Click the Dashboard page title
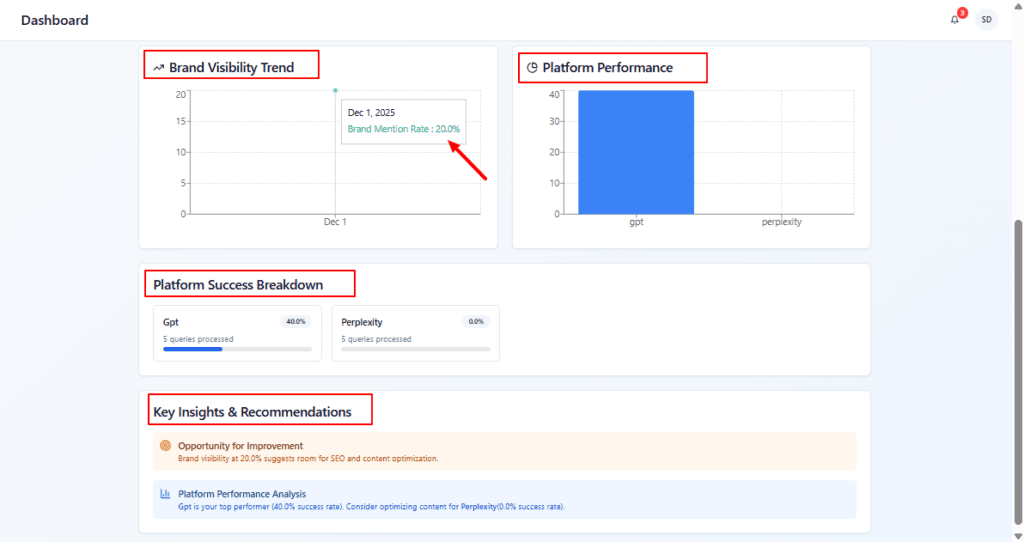Image resolution: width=1024 pixels, height=542 pixels. tap(54, 20)
